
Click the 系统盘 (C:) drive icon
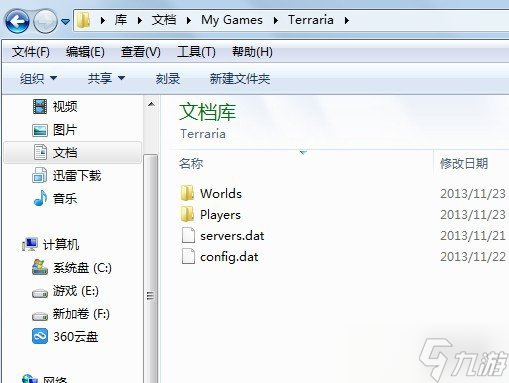[x=40, y=267]
